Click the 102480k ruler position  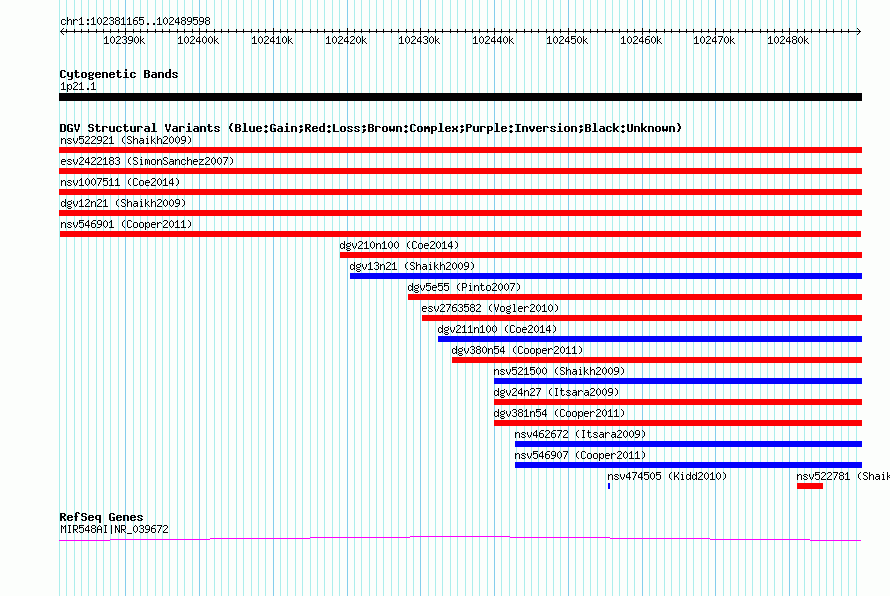(x=788, y=40)
